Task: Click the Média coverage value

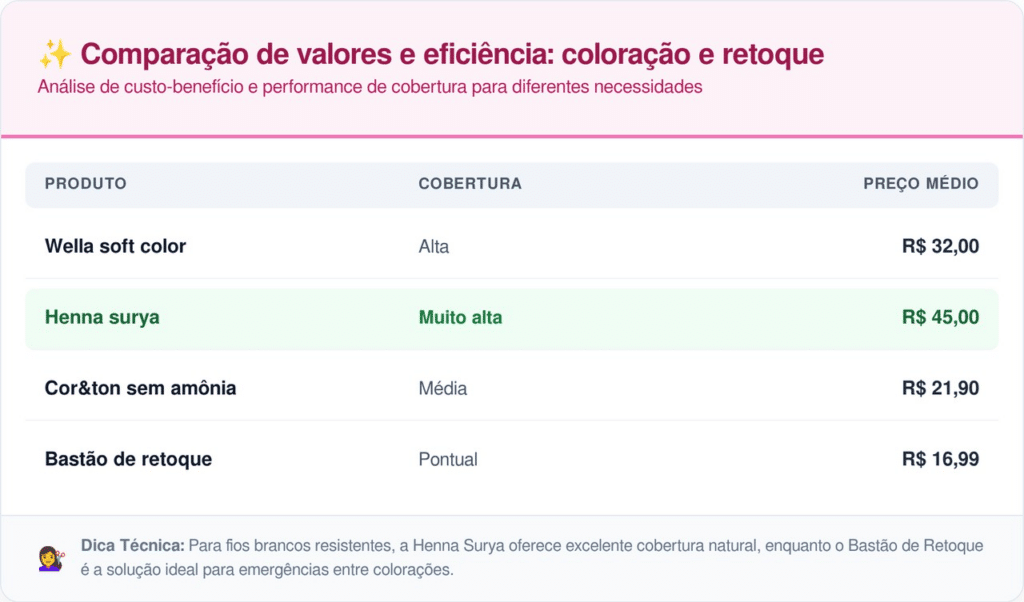Action: 443,388
